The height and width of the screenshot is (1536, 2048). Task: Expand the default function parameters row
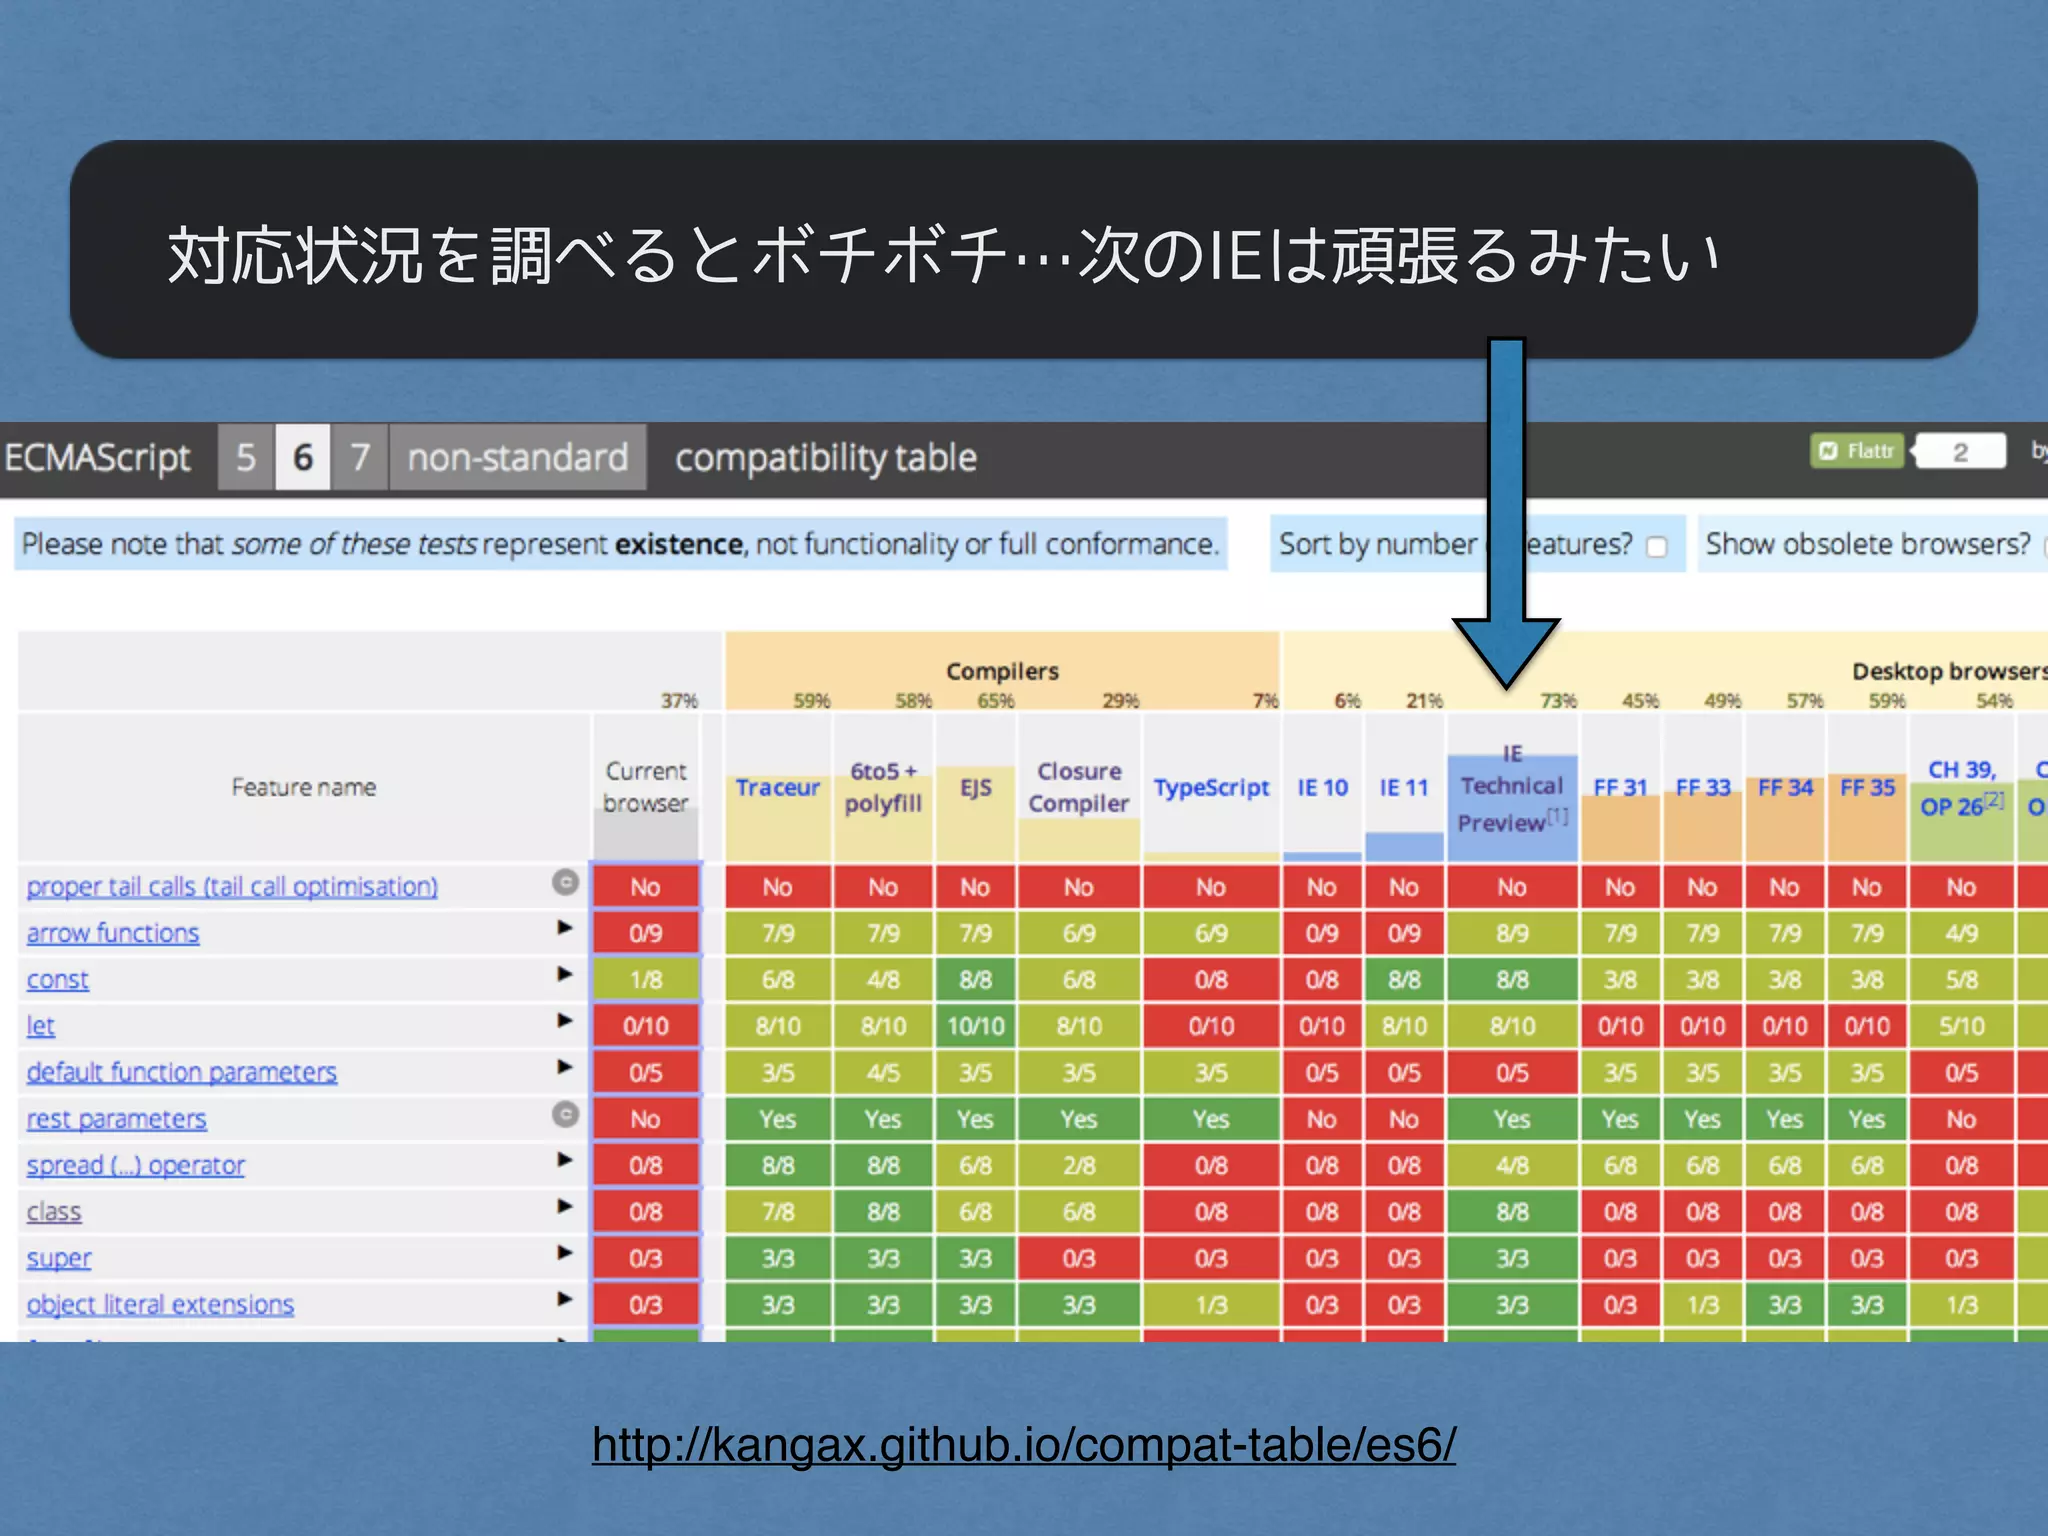tap(565, 1066)
